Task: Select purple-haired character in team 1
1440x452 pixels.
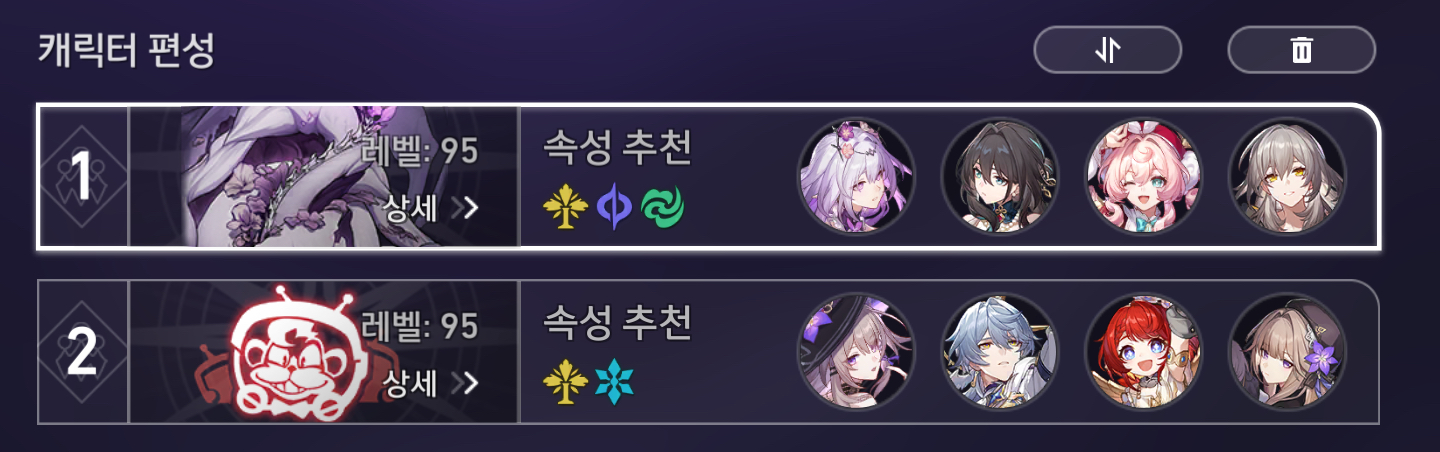Action: 856,177
